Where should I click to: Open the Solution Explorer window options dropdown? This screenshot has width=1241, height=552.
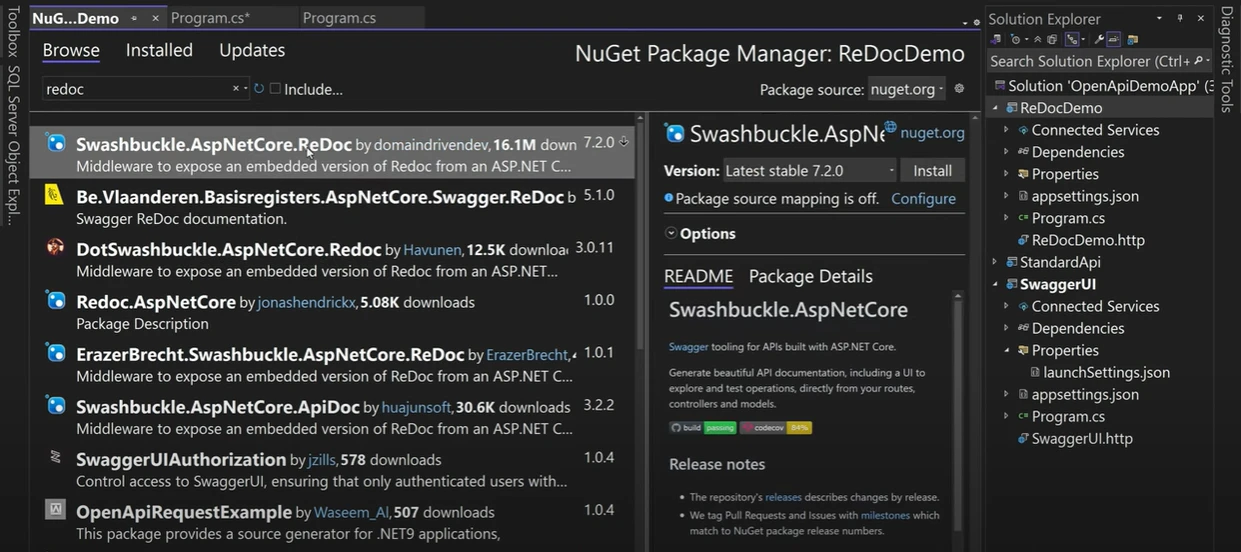click(x=1160, y=18)
